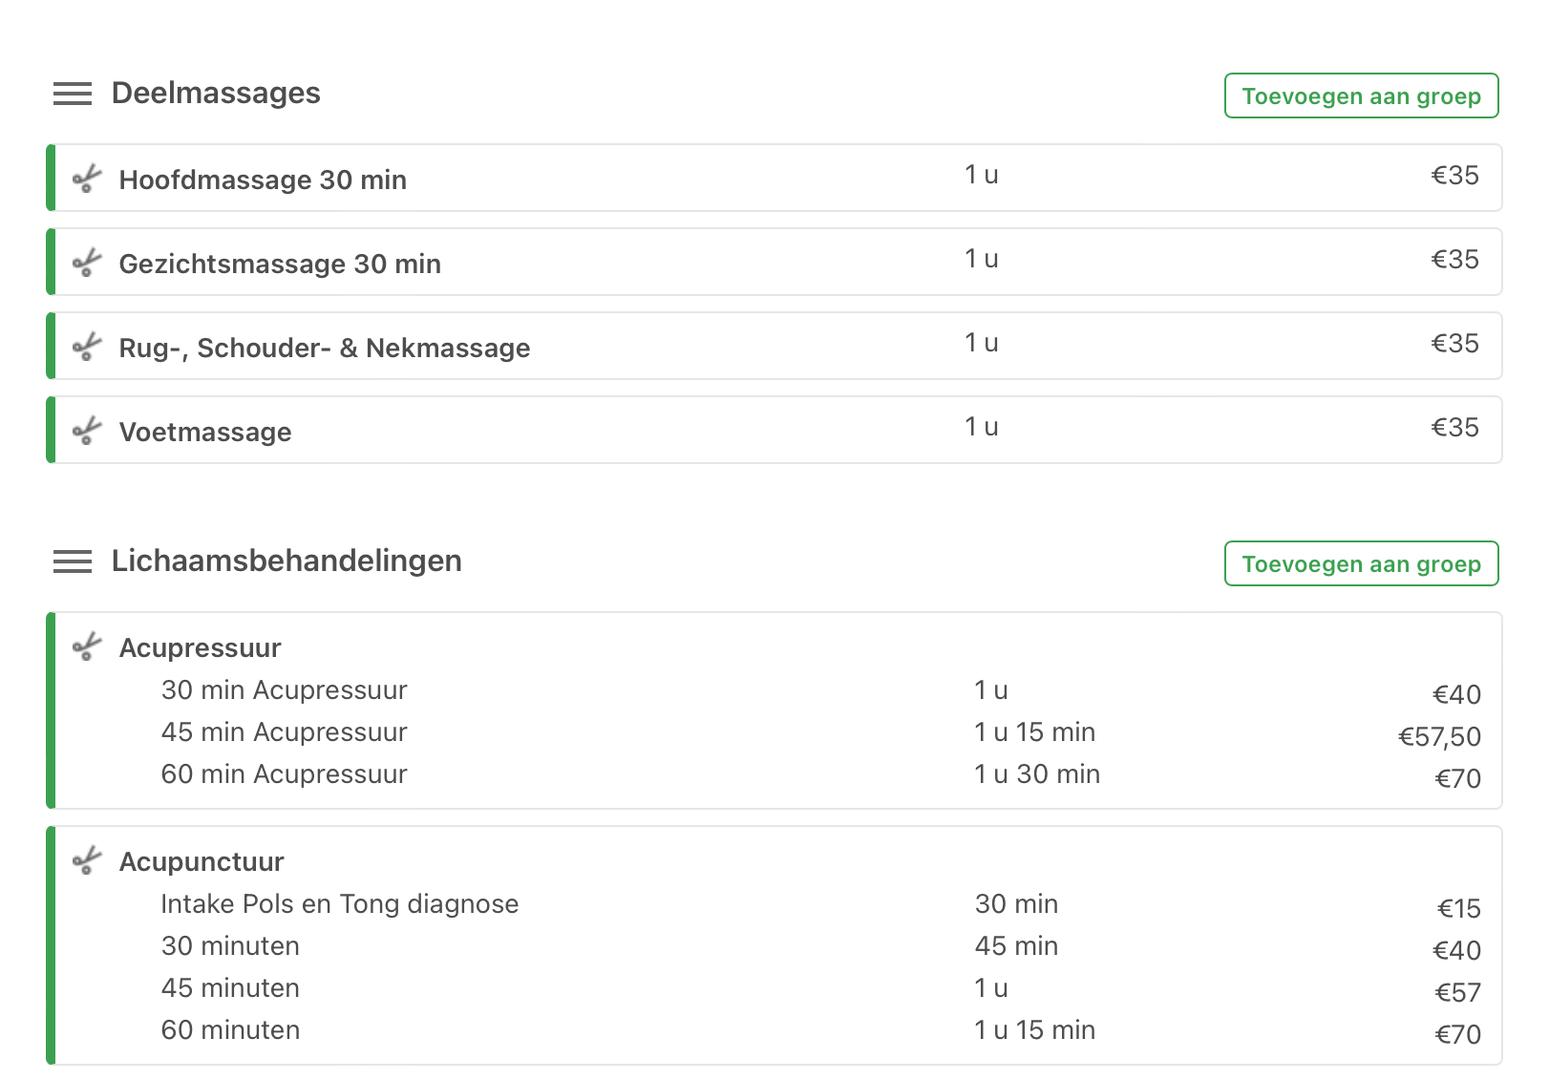Screen dimensions: 1549x1080
Task: Select the 60 minuten Acupunctuur variant
Action: coord(820,1031)
